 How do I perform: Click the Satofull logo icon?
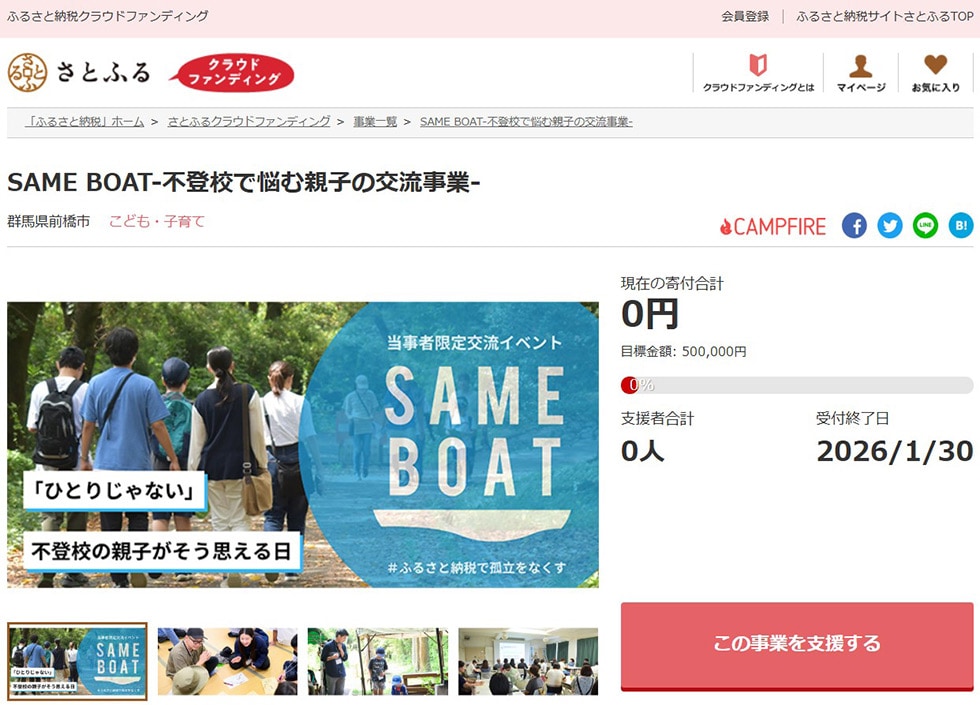tap(27, 72)
